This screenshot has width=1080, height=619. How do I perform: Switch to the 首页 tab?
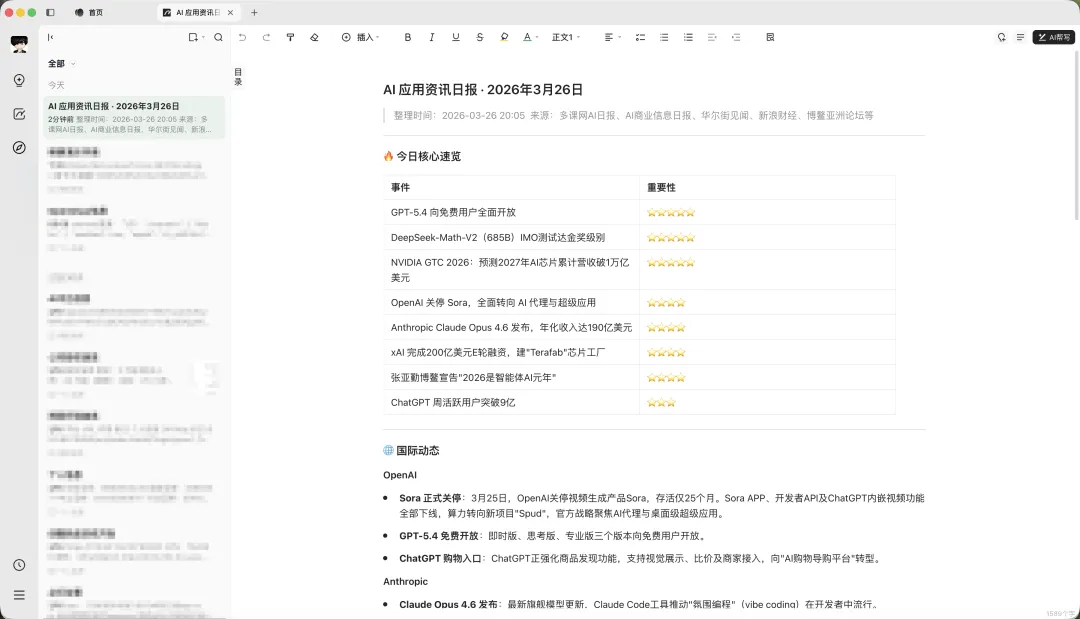pyautogui.click(x=89, y=12)
